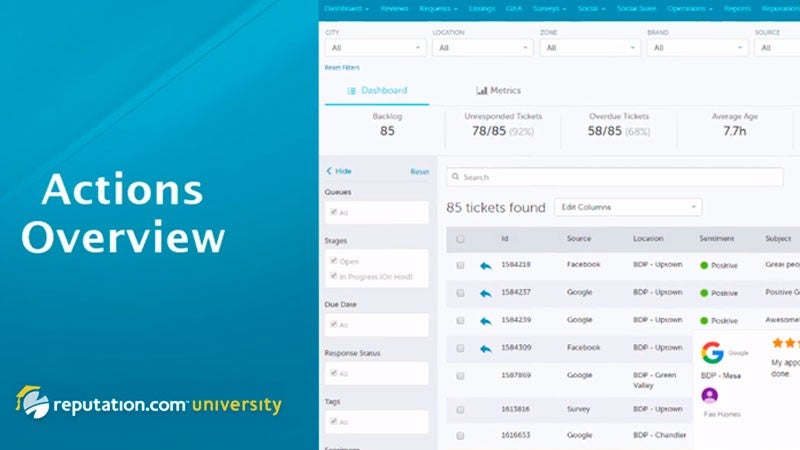Click the green sentiment dot for ticket 1584237
The width and height of the screenshot is (800, 450).
pos(704,293)
